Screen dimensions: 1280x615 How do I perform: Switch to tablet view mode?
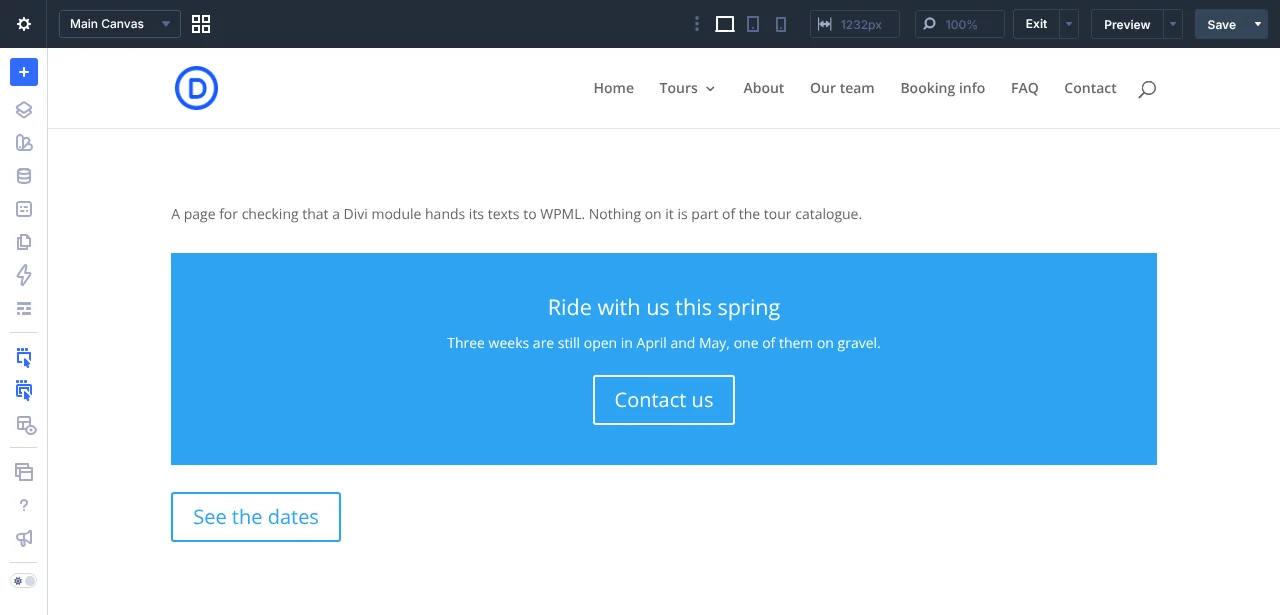point(753,24)
